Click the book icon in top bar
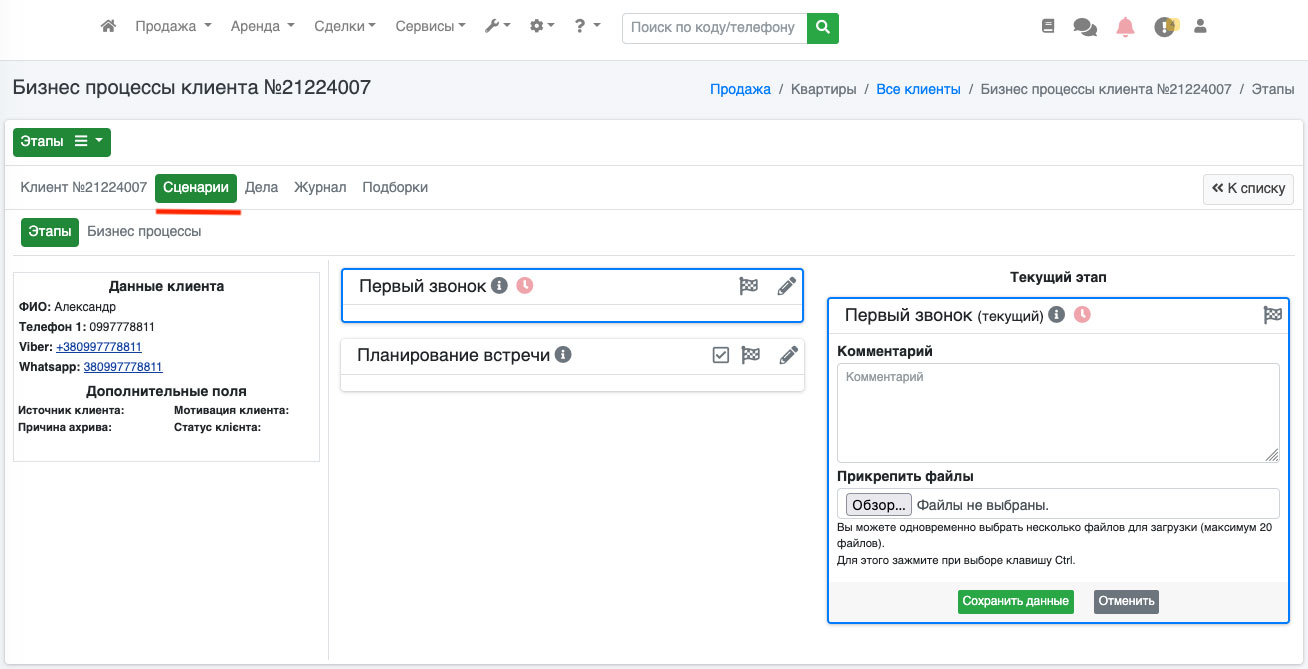This screenshot has height=669, width=1308. coord(1048,27)
